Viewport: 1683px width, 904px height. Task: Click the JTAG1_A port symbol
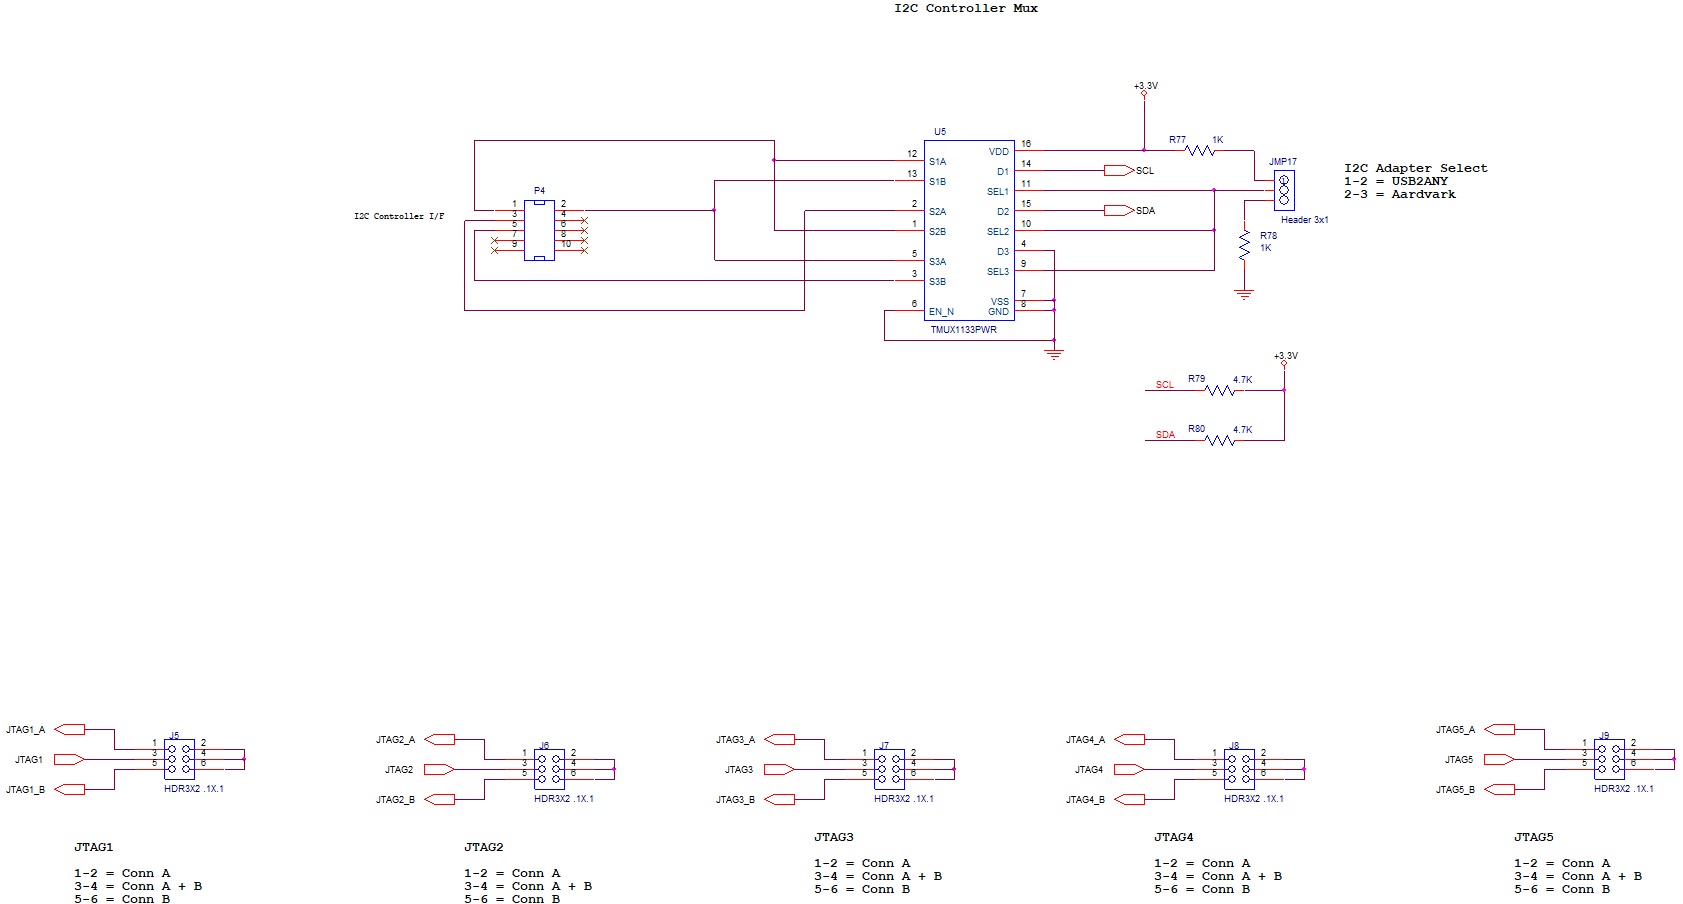pyautogui.click(x=69, y=729)
